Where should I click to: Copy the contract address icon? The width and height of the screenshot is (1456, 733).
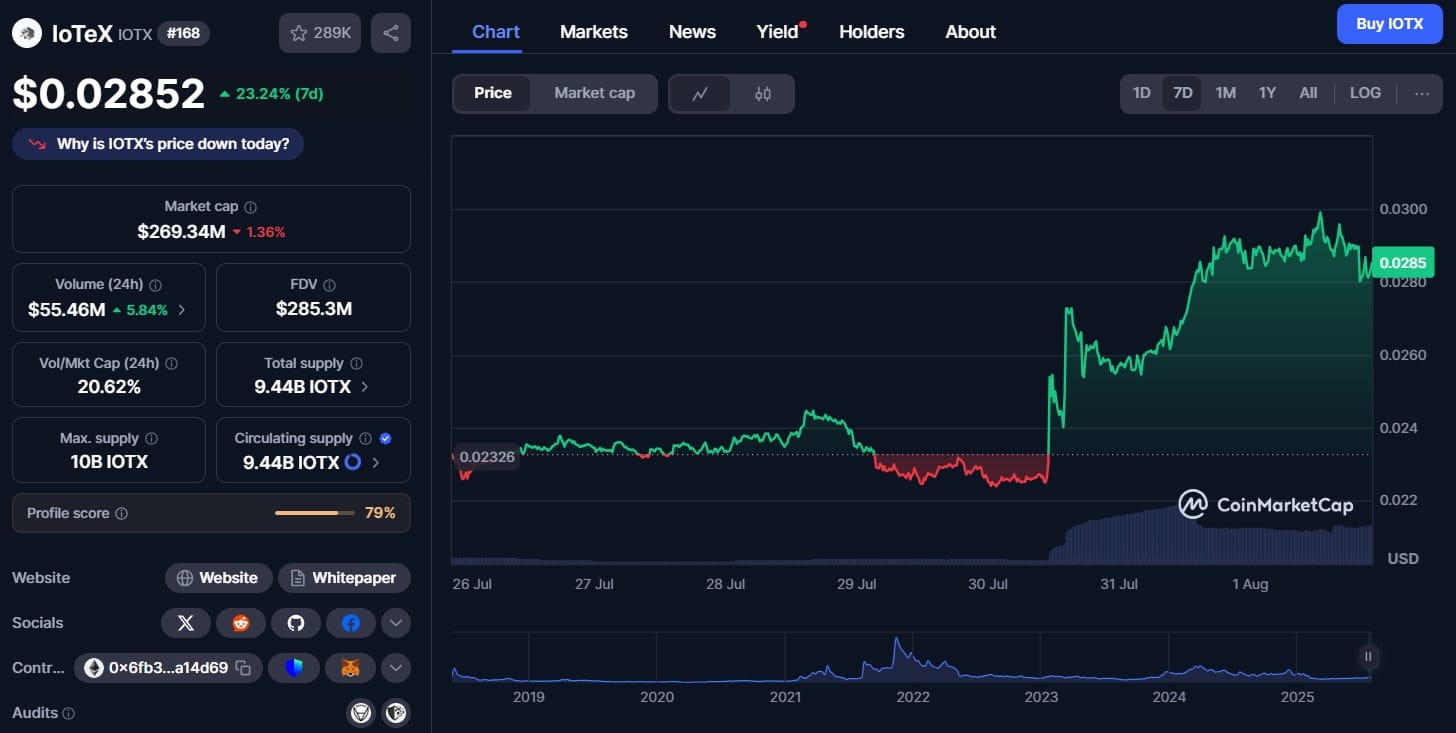click(243, 668)
